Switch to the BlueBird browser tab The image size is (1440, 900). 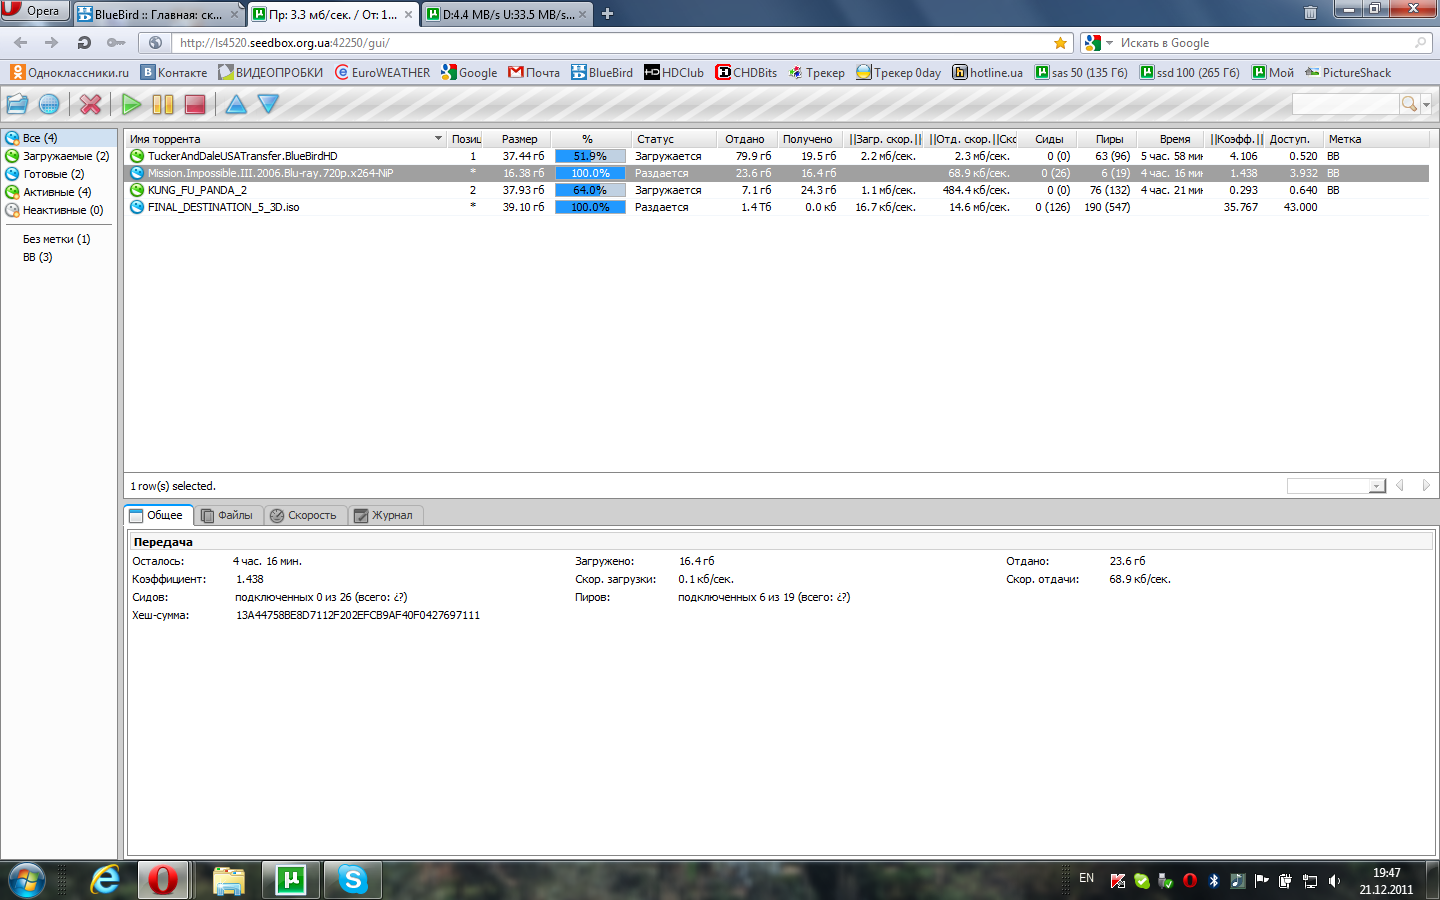coord(158,15)
